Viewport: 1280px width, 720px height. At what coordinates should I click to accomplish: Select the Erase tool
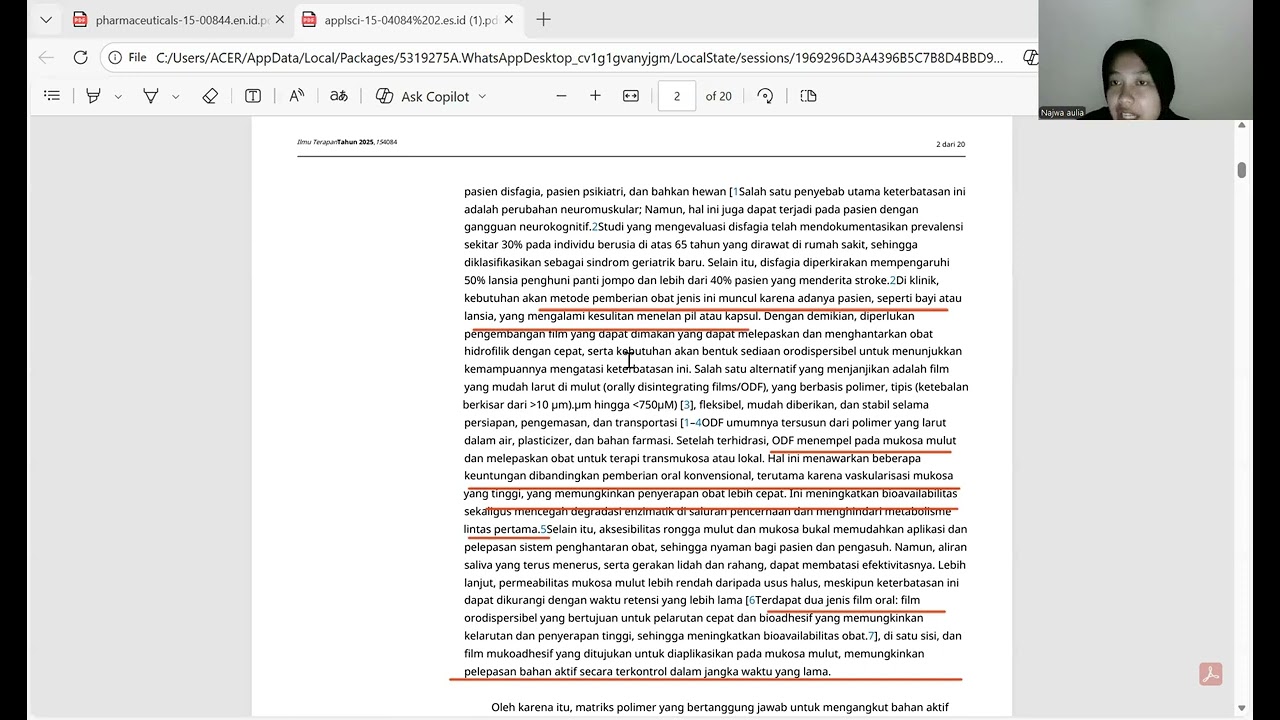[210, 96]
